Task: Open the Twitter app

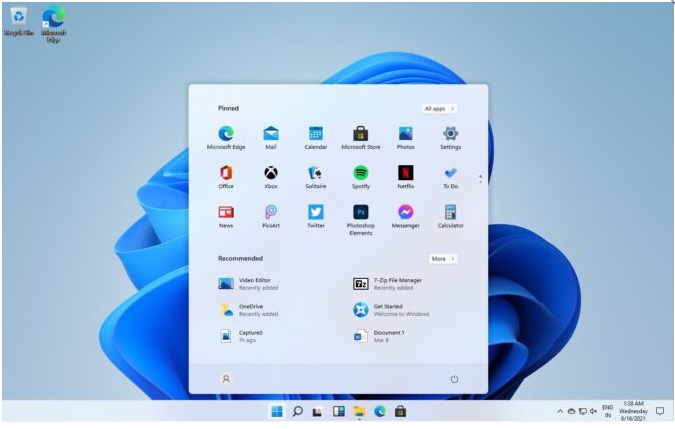Action: 316,216
